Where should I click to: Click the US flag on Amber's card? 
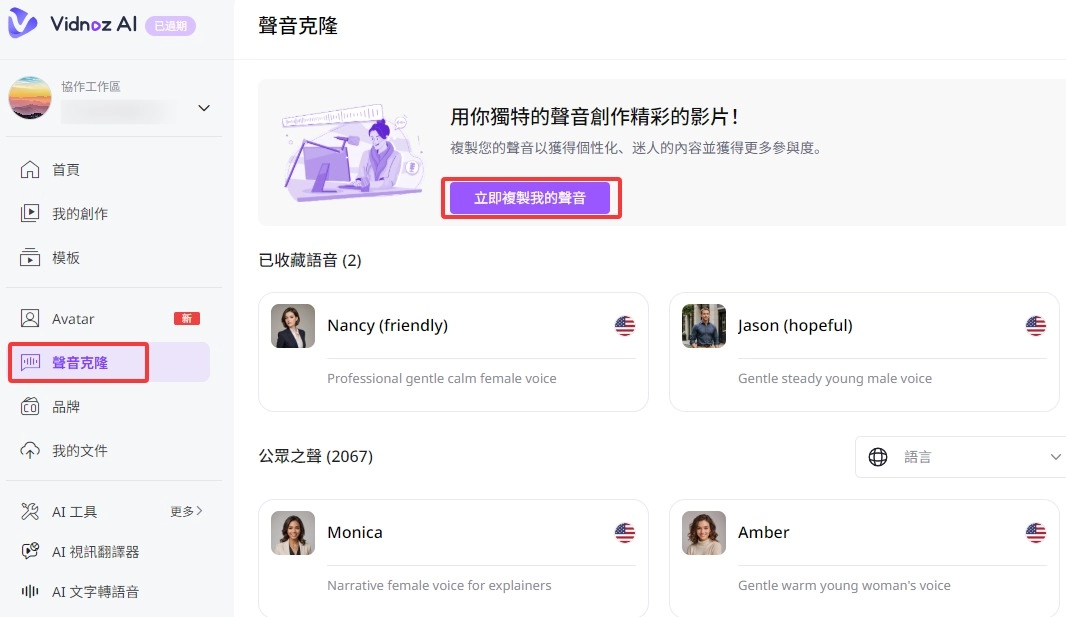[x=1036, y=533]
